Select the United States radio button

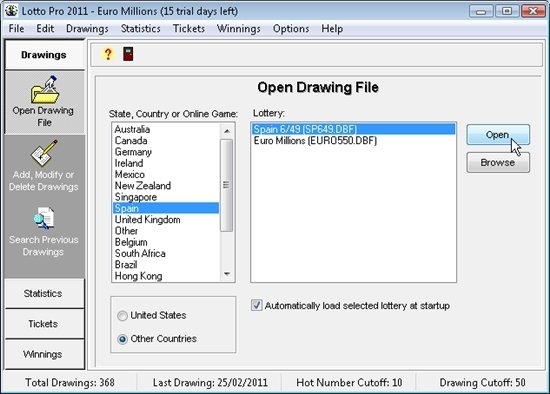pyautogui.click(x=122, y=316)
